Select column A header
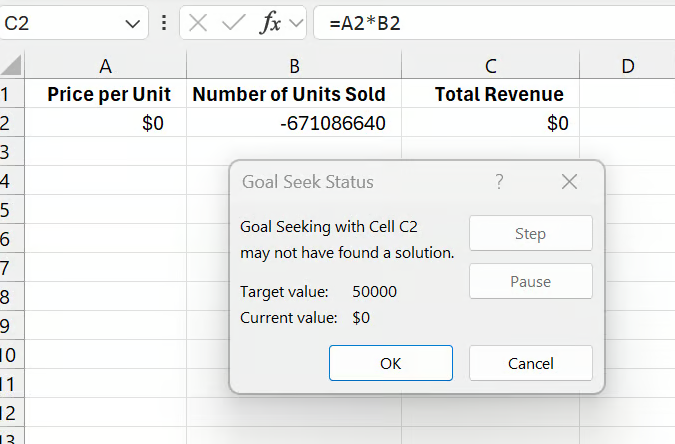The image size is (675, 444). 105,66
